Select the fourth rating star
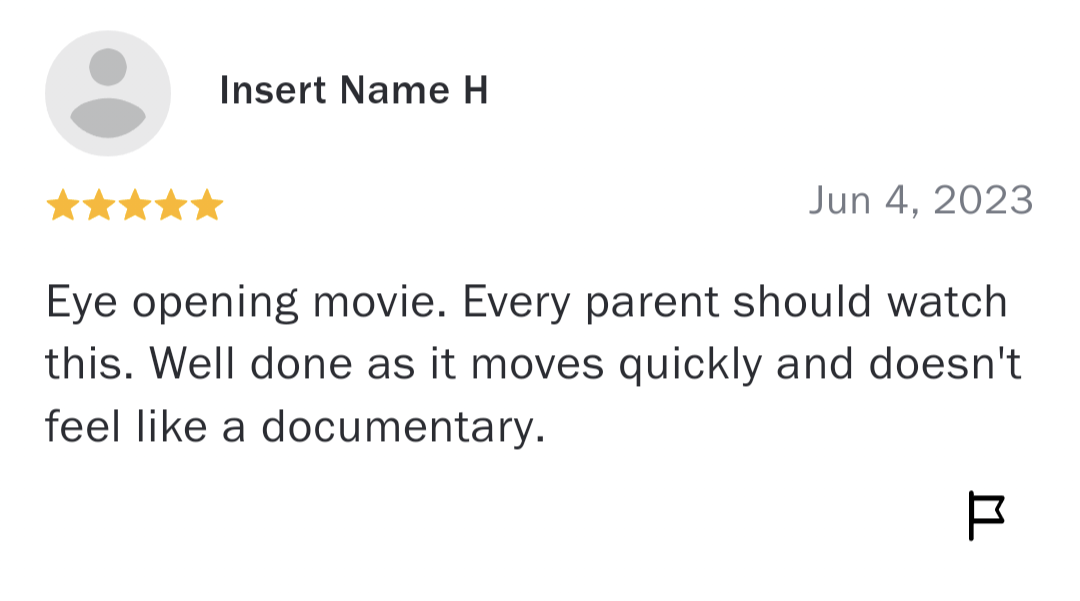The width and height of the screenshot is (1080, 601). tap(170, 205)
